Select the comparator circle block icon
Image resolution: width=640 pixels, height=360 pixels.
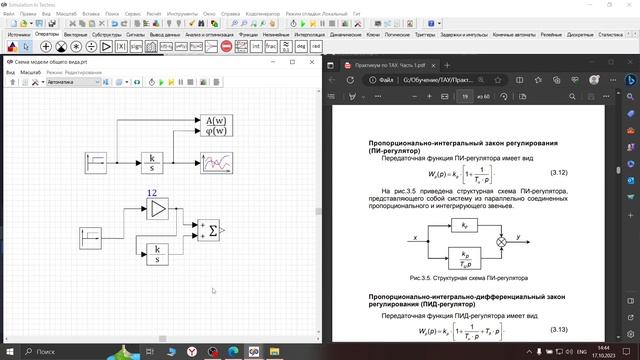61,47
